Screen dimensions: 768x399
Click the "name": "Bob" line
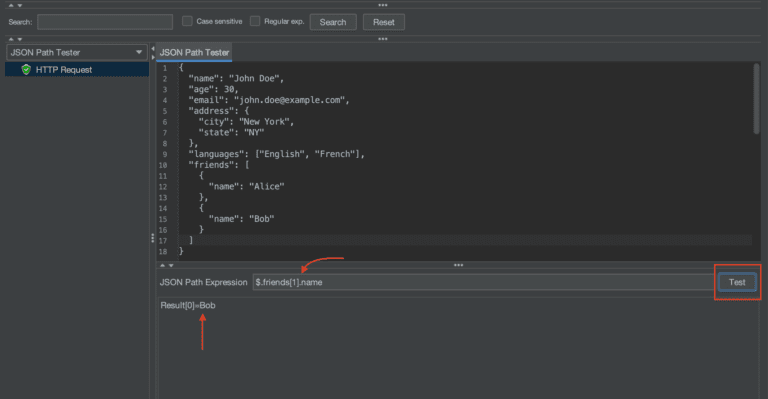coord(241,218)
